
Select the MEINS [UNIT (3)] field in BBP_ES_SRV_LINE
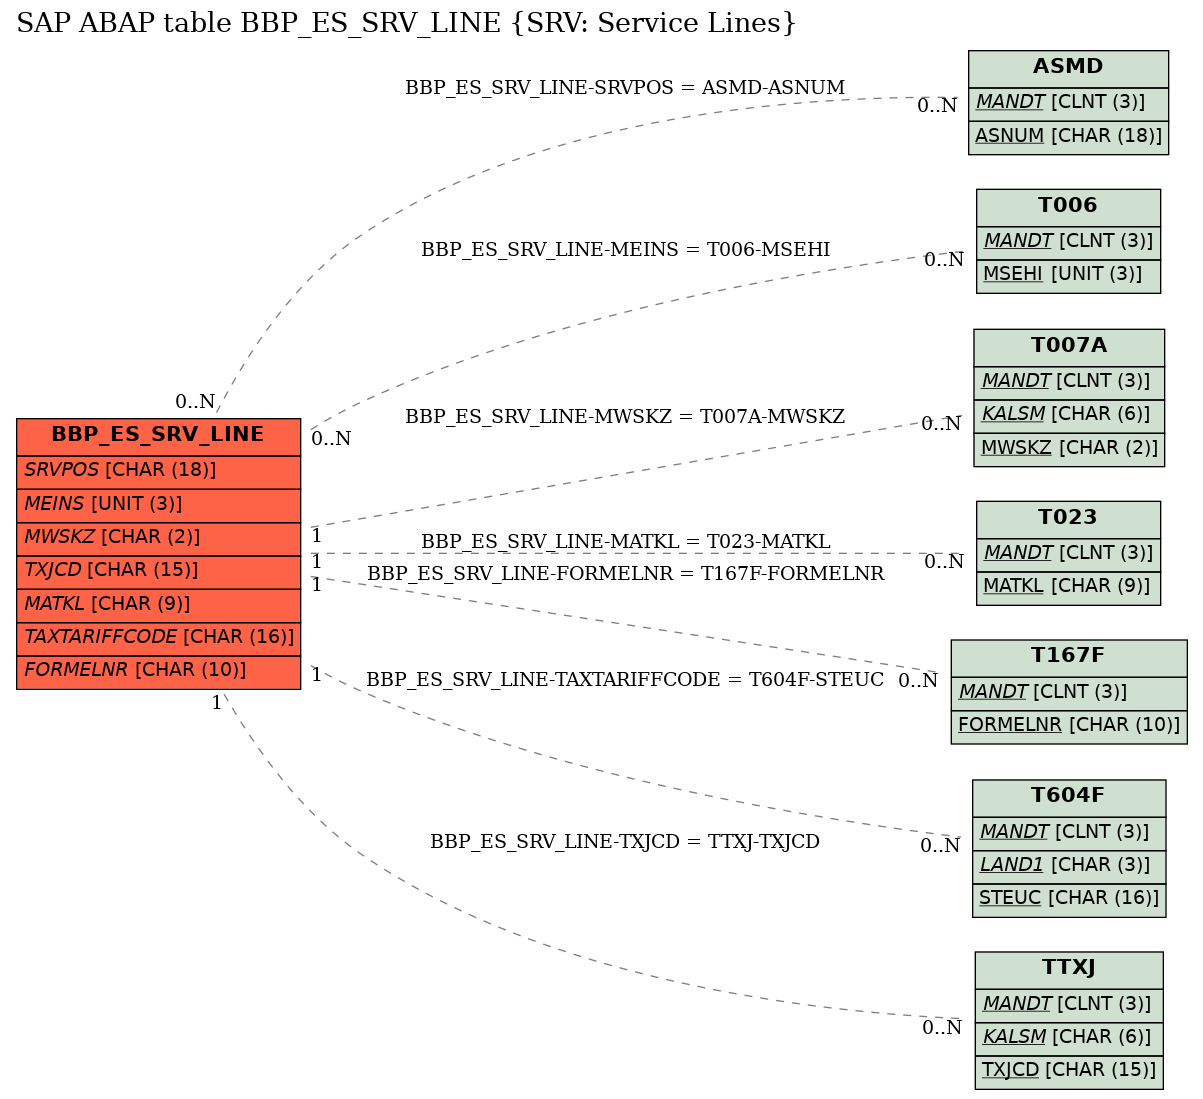pos(158,505)
